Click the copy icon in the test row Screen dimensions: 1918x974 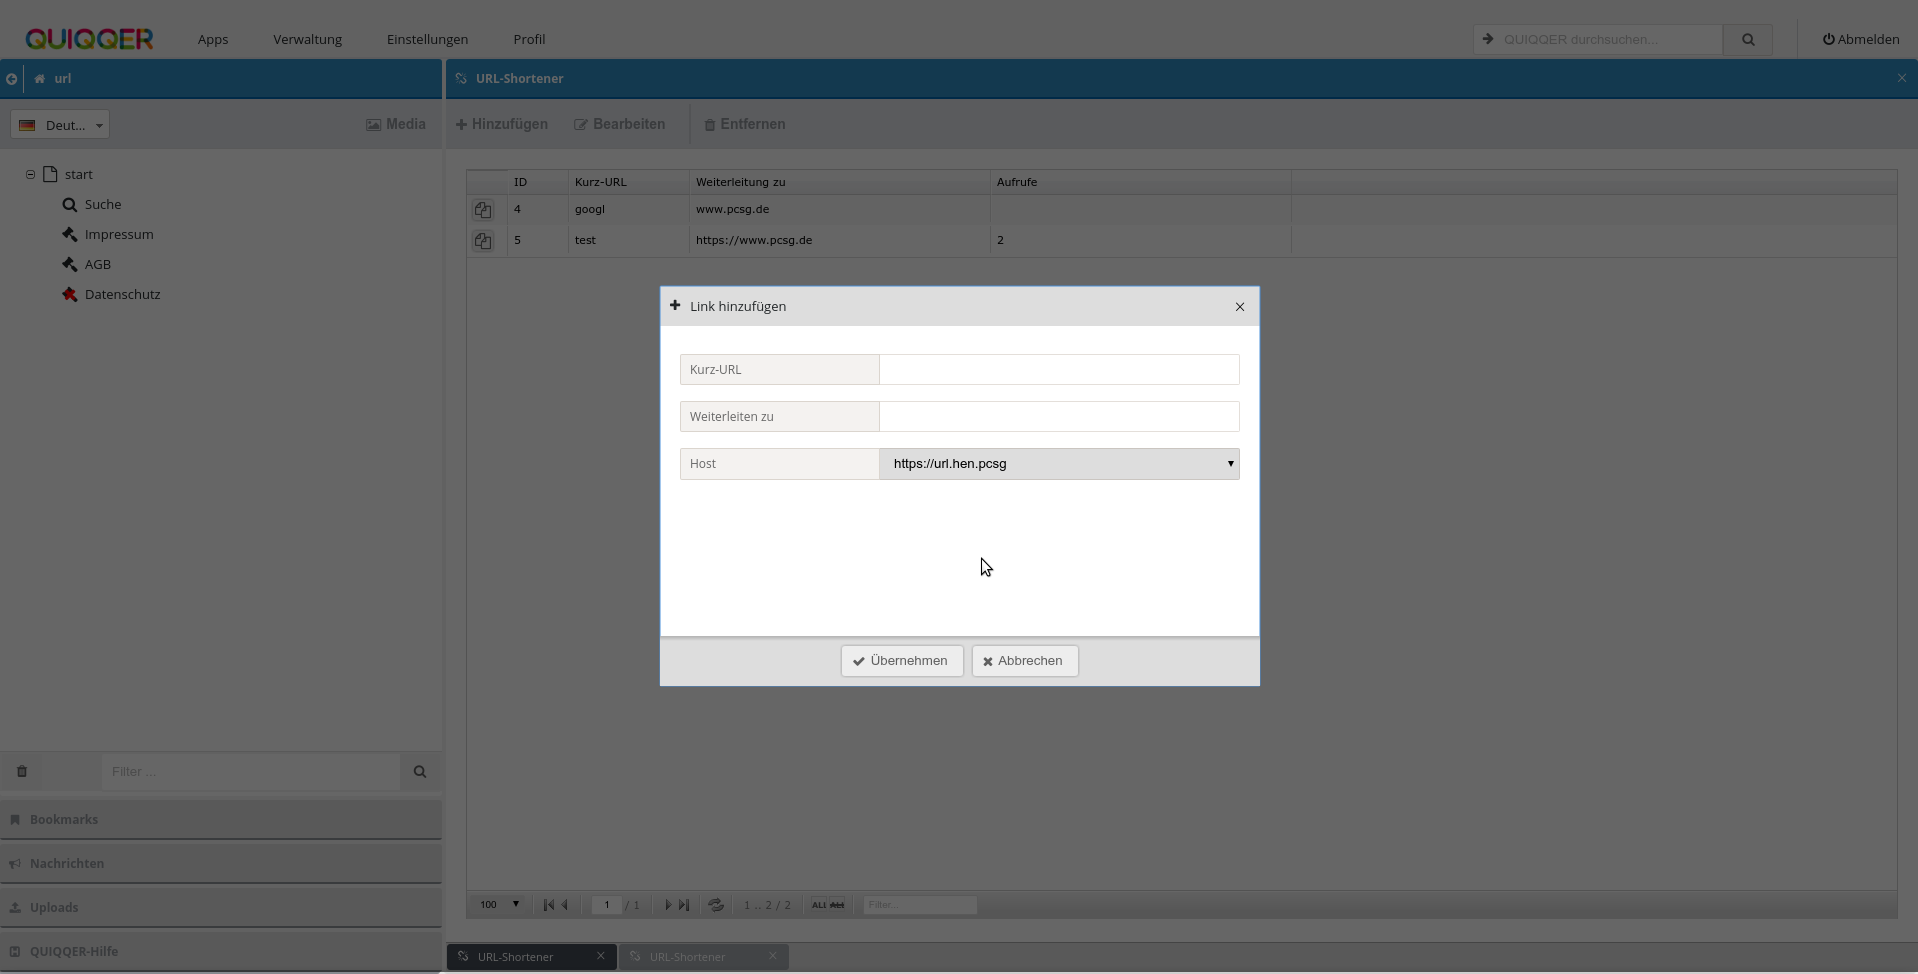[483, 241]
